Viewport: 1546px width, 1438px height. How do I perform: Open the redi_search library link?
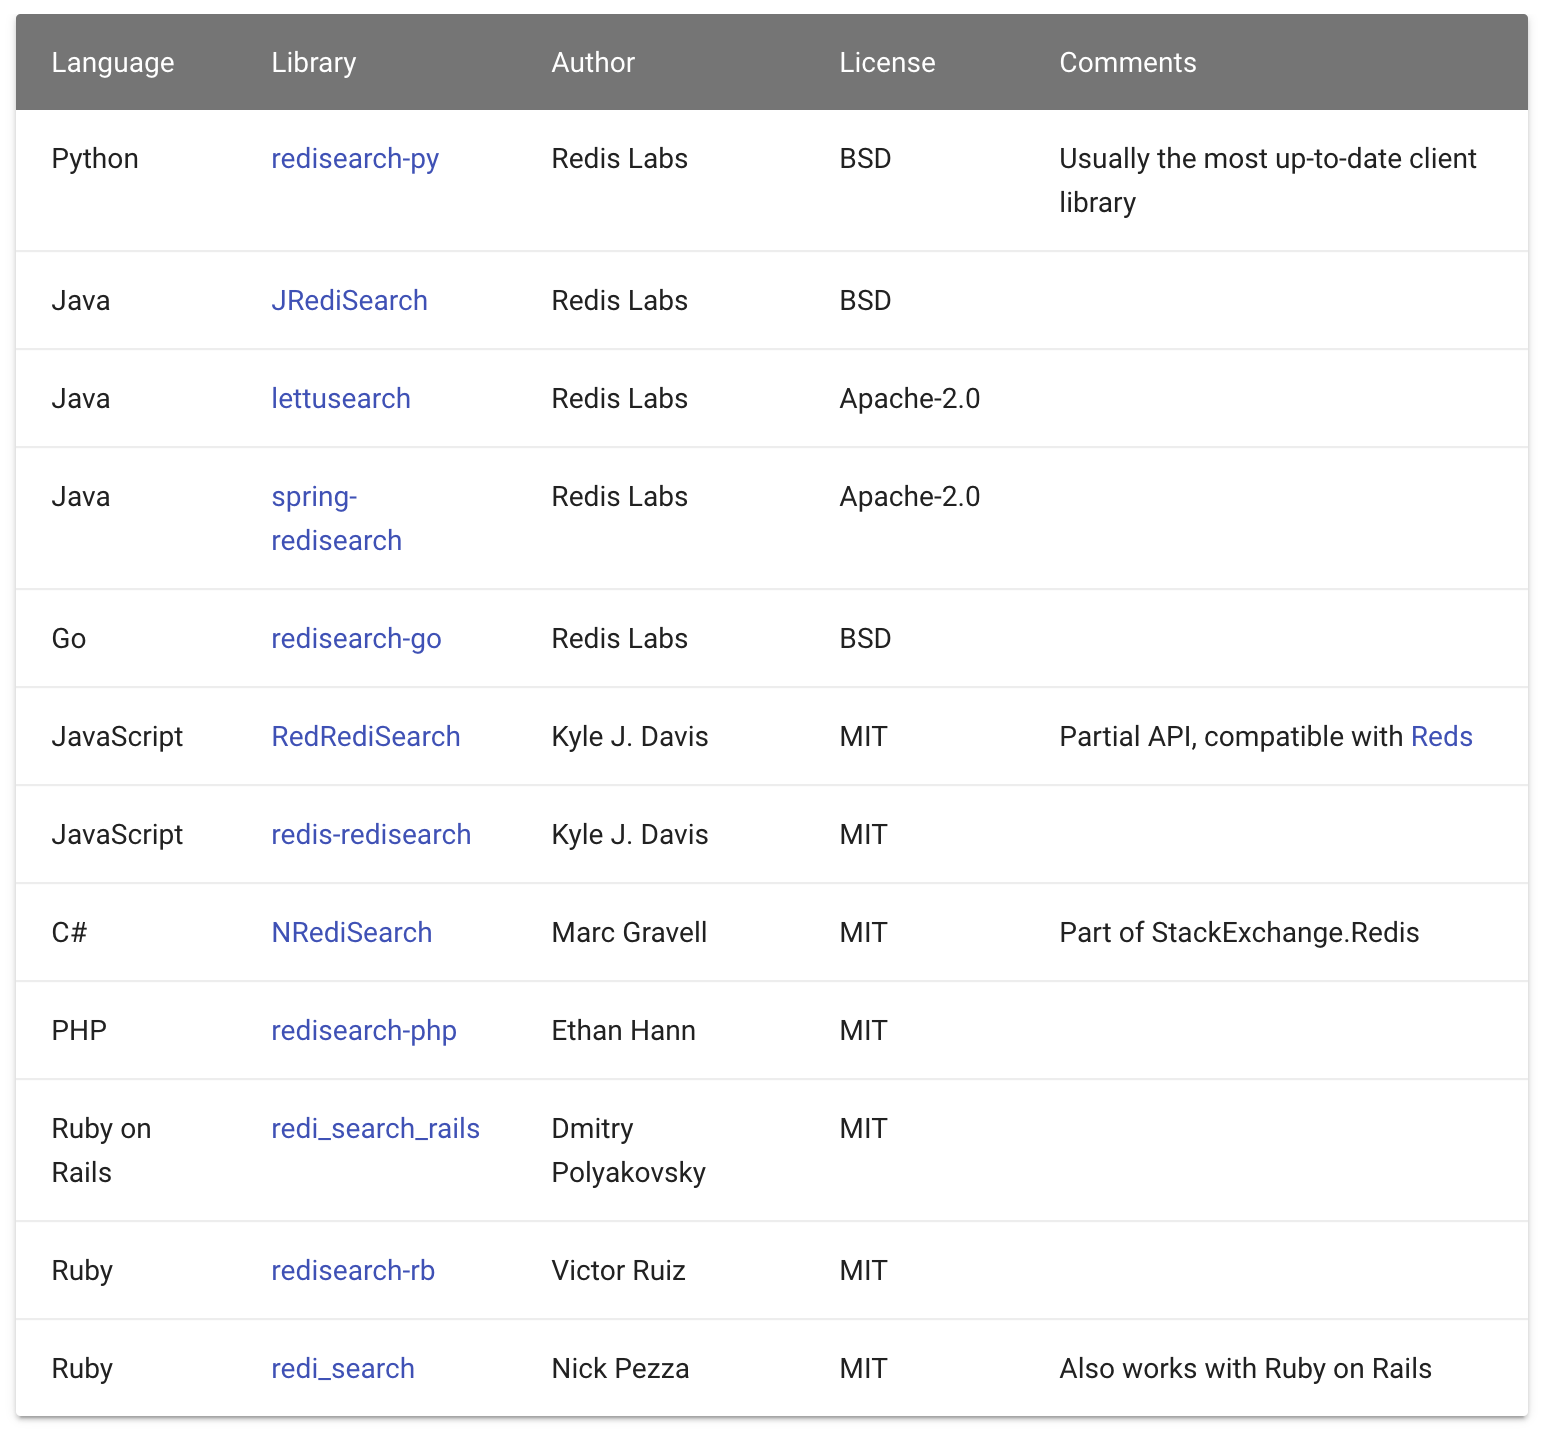point(342,1368)
